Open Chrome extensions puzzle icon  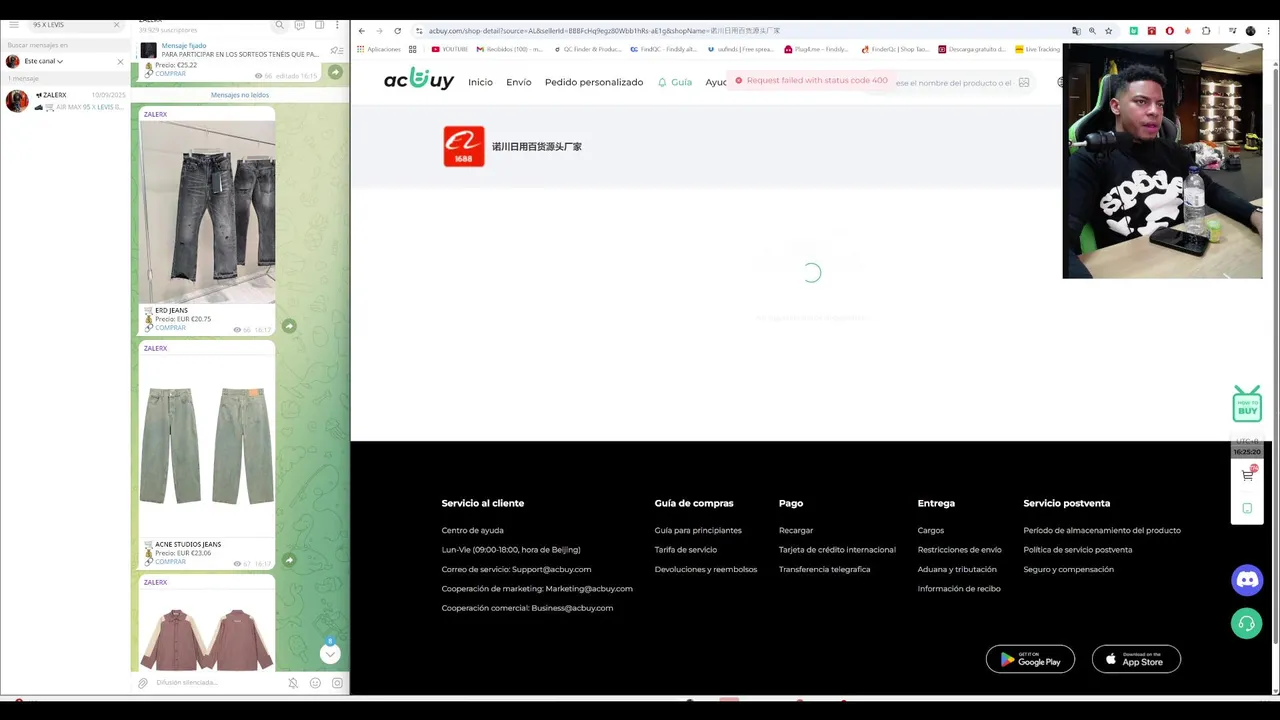[1206, 31]
